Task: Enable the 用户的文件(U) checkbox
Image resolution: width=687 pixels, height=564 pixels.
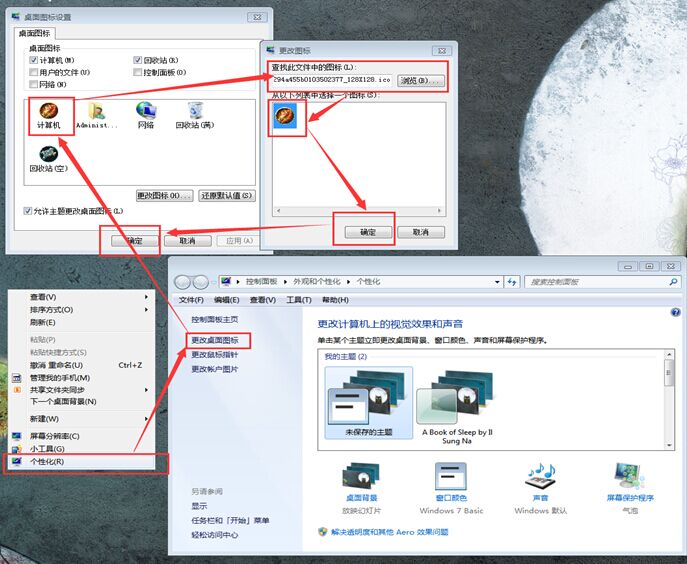Action: 33,72
